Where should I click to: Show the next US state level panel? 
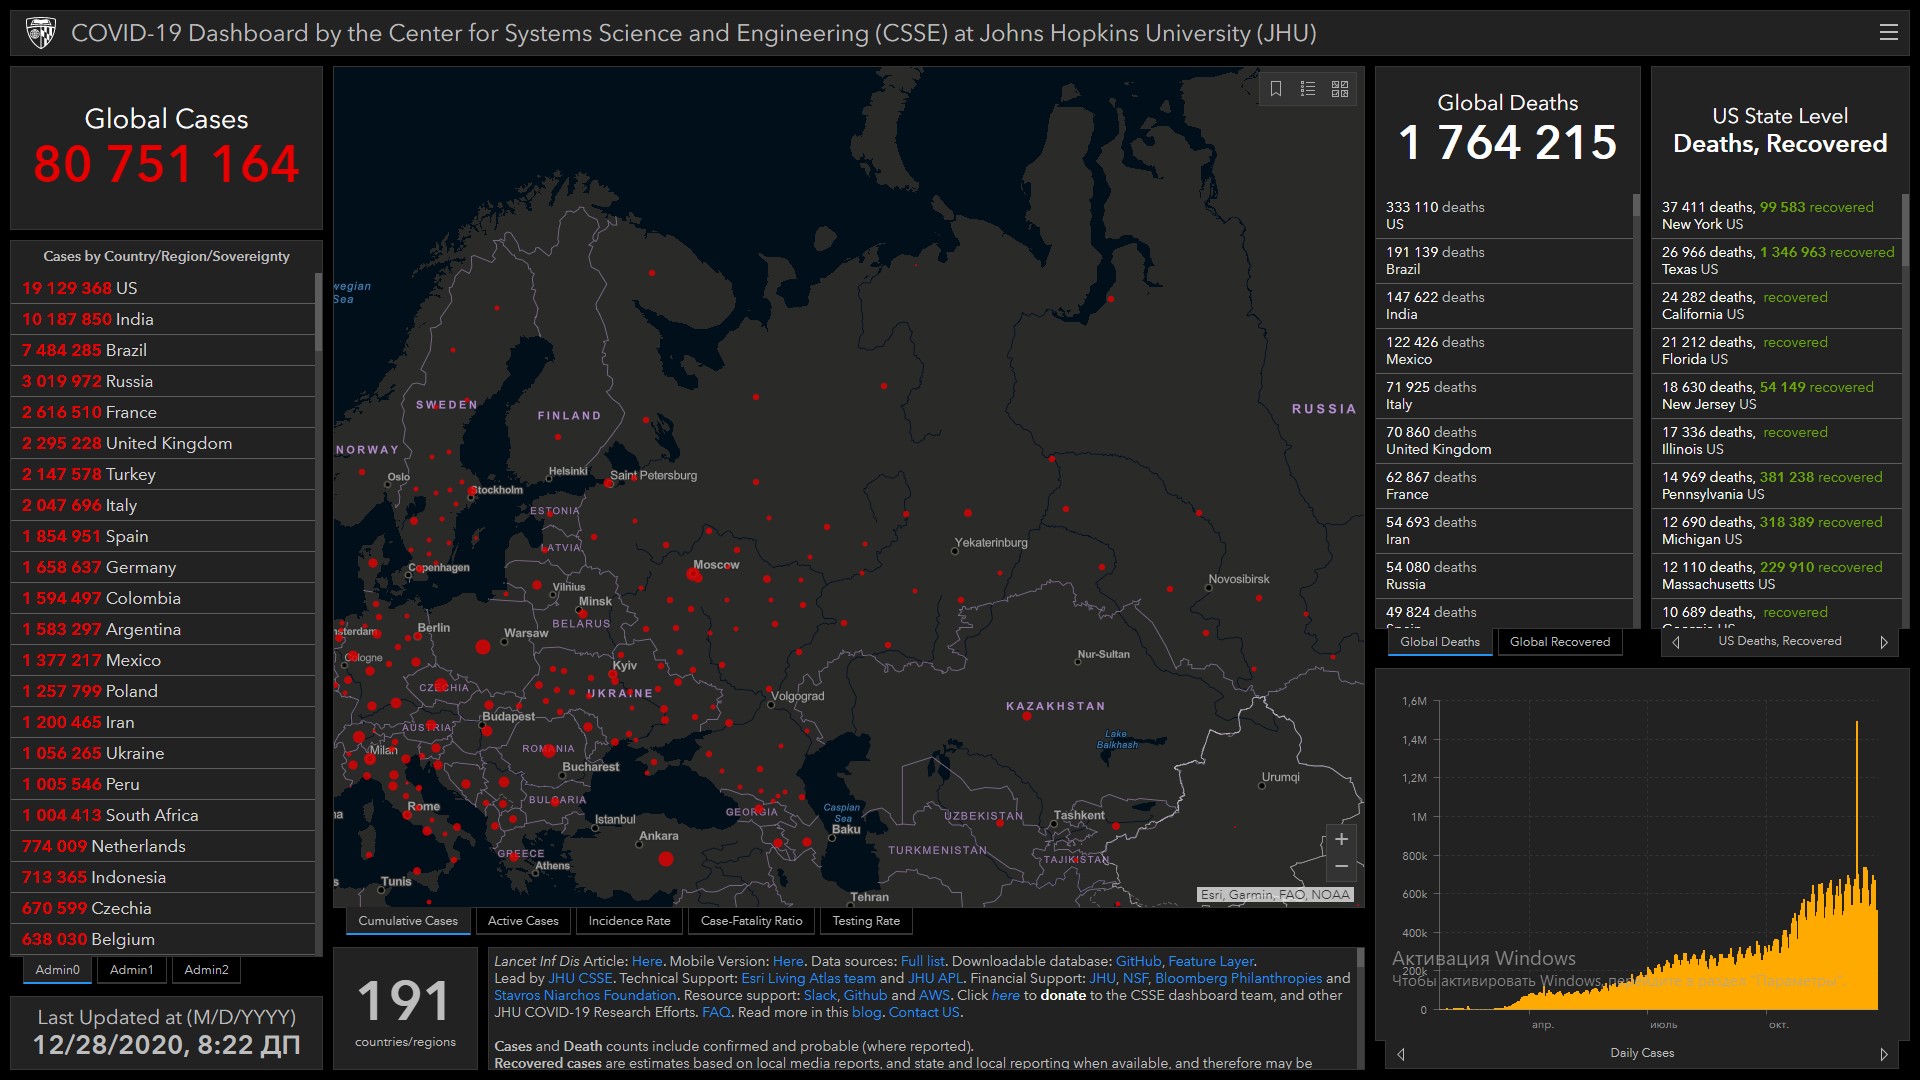coord(1884,642)
